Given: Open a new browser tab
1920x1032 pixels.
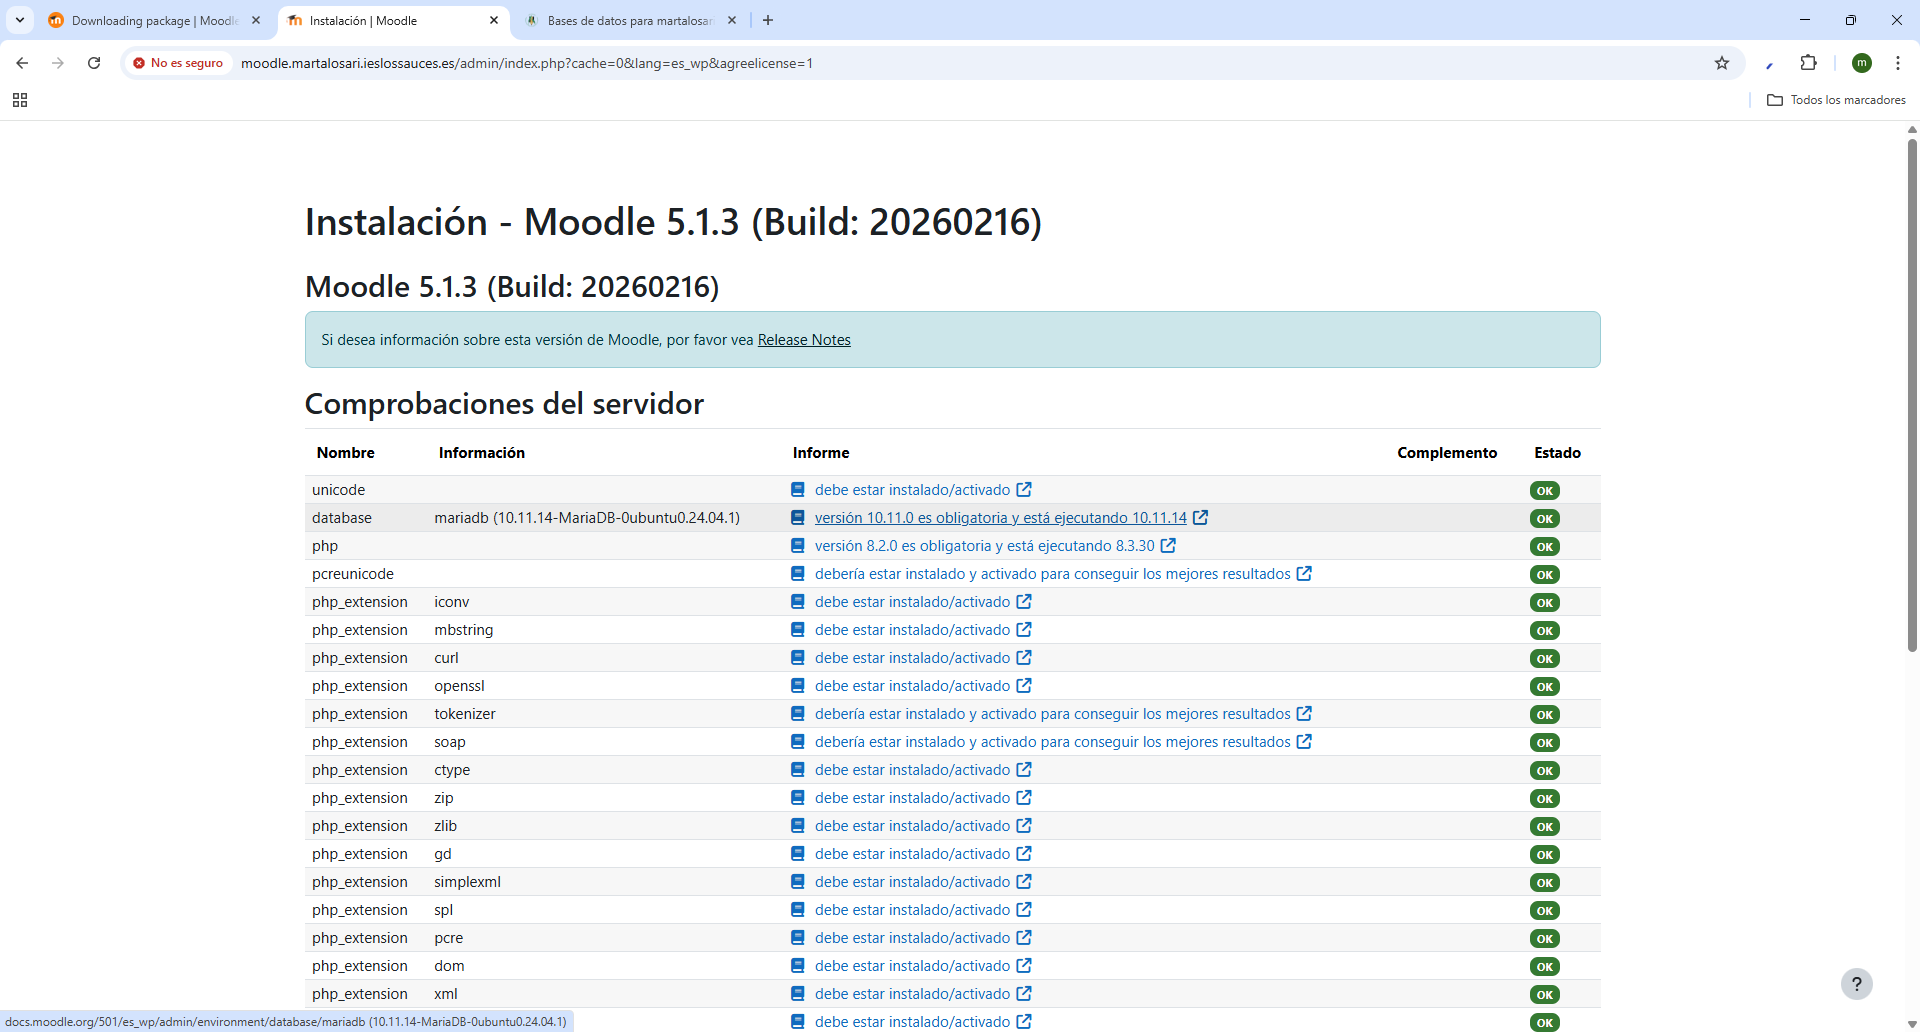Looking at the screenshot, I should pyautogui.click(x=768, y=20).
